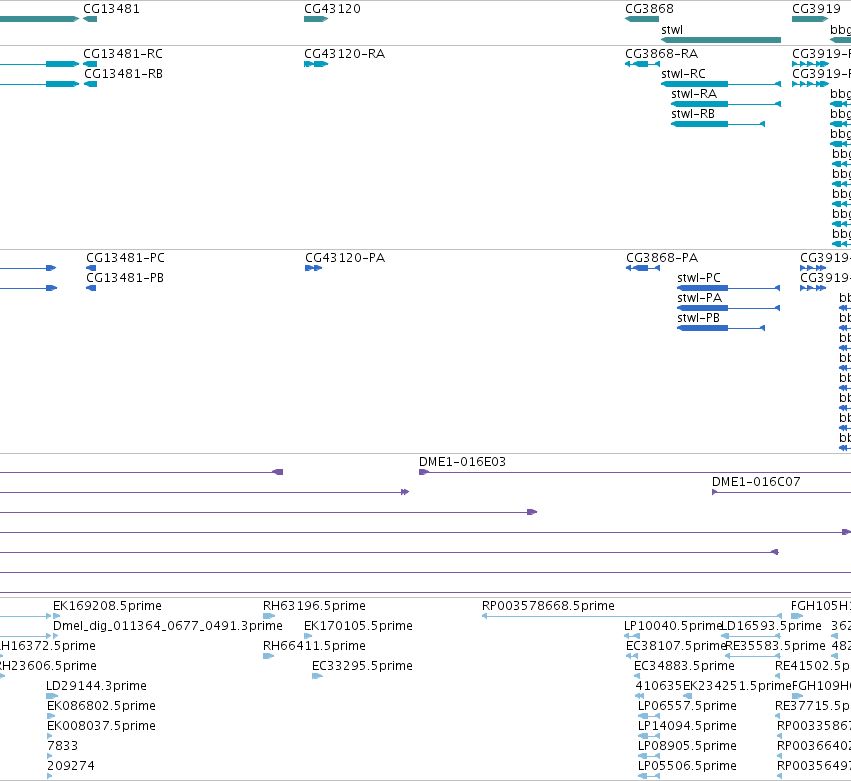
Task: Select the stwl-PA protein label
Action: pyautogui.click(x=700, y=298)
